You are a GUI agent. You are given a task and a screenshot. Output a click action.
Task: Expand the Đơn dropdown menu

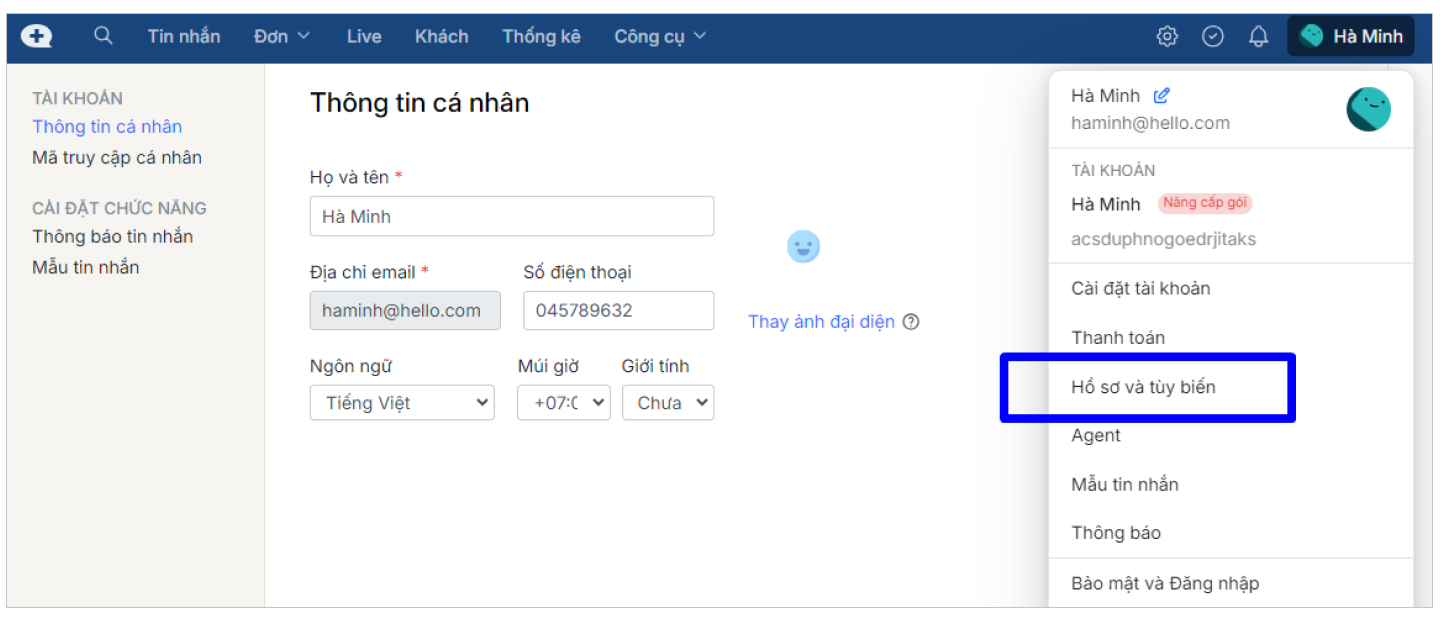click(281, 36)
